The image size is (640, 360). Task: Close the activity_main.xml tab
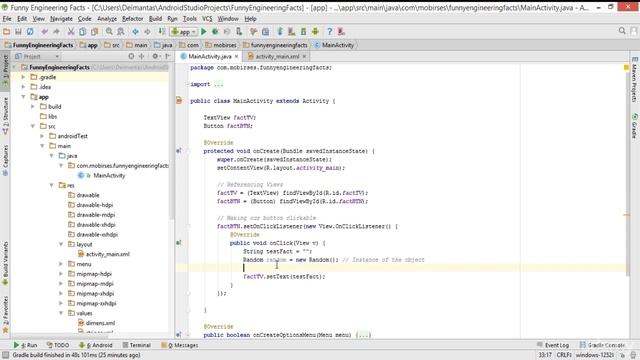(x=304, y=56)
